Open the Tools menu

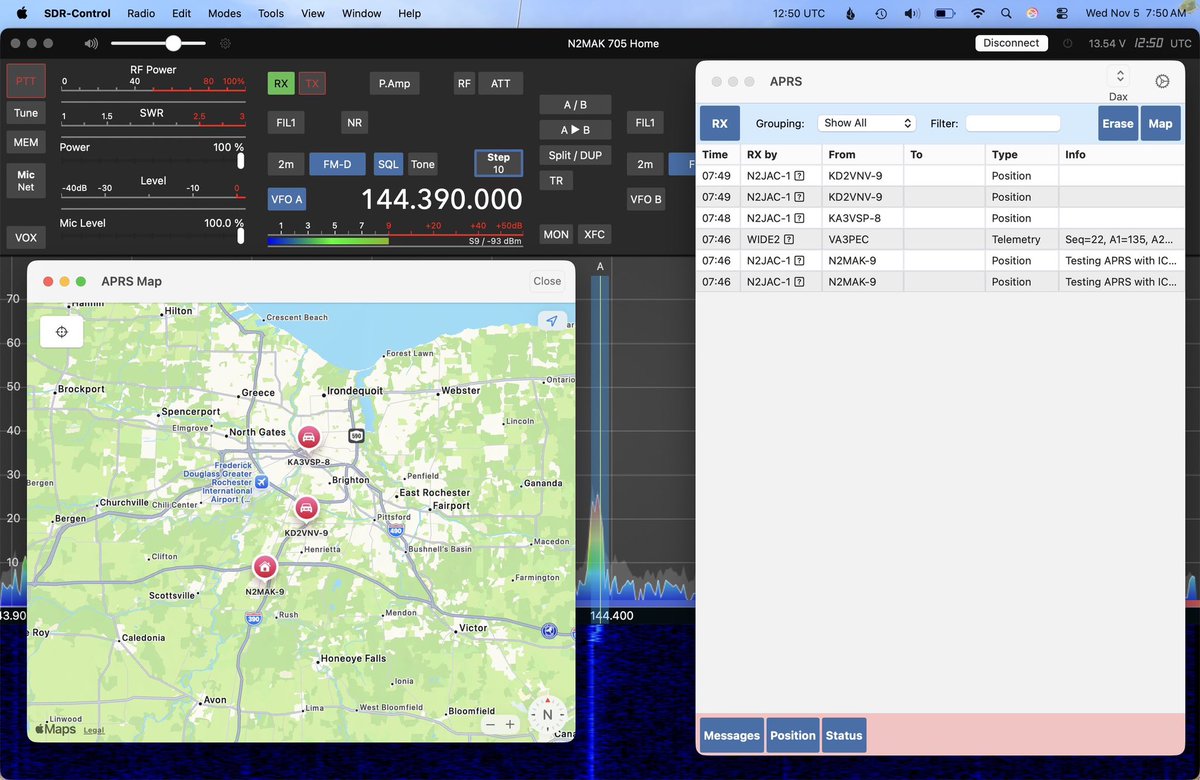(271, 14)
